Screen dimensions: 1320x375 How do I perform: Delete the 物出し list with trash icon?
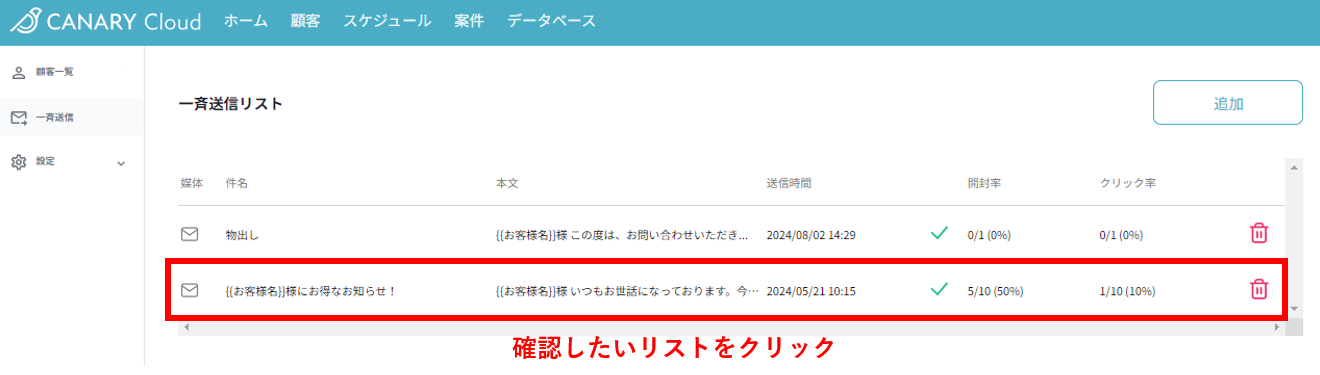tap(1259, 234)
